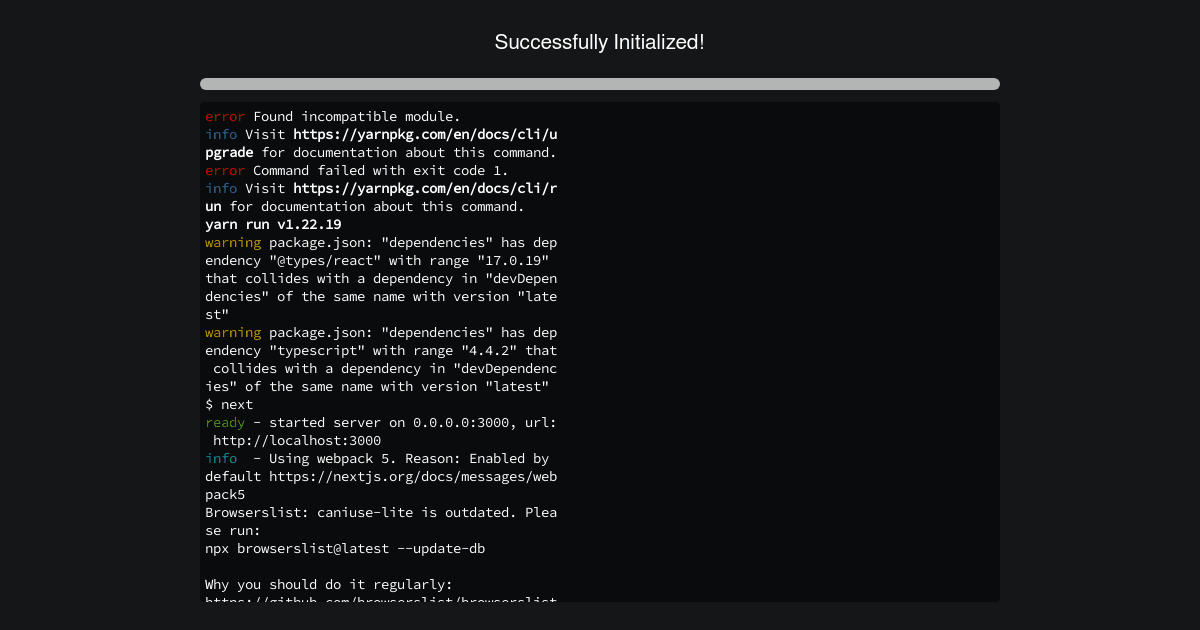Click the "Why you should do it regularly:" text
Viewport: 1200px width, 630px height.
tap(329, 584)
